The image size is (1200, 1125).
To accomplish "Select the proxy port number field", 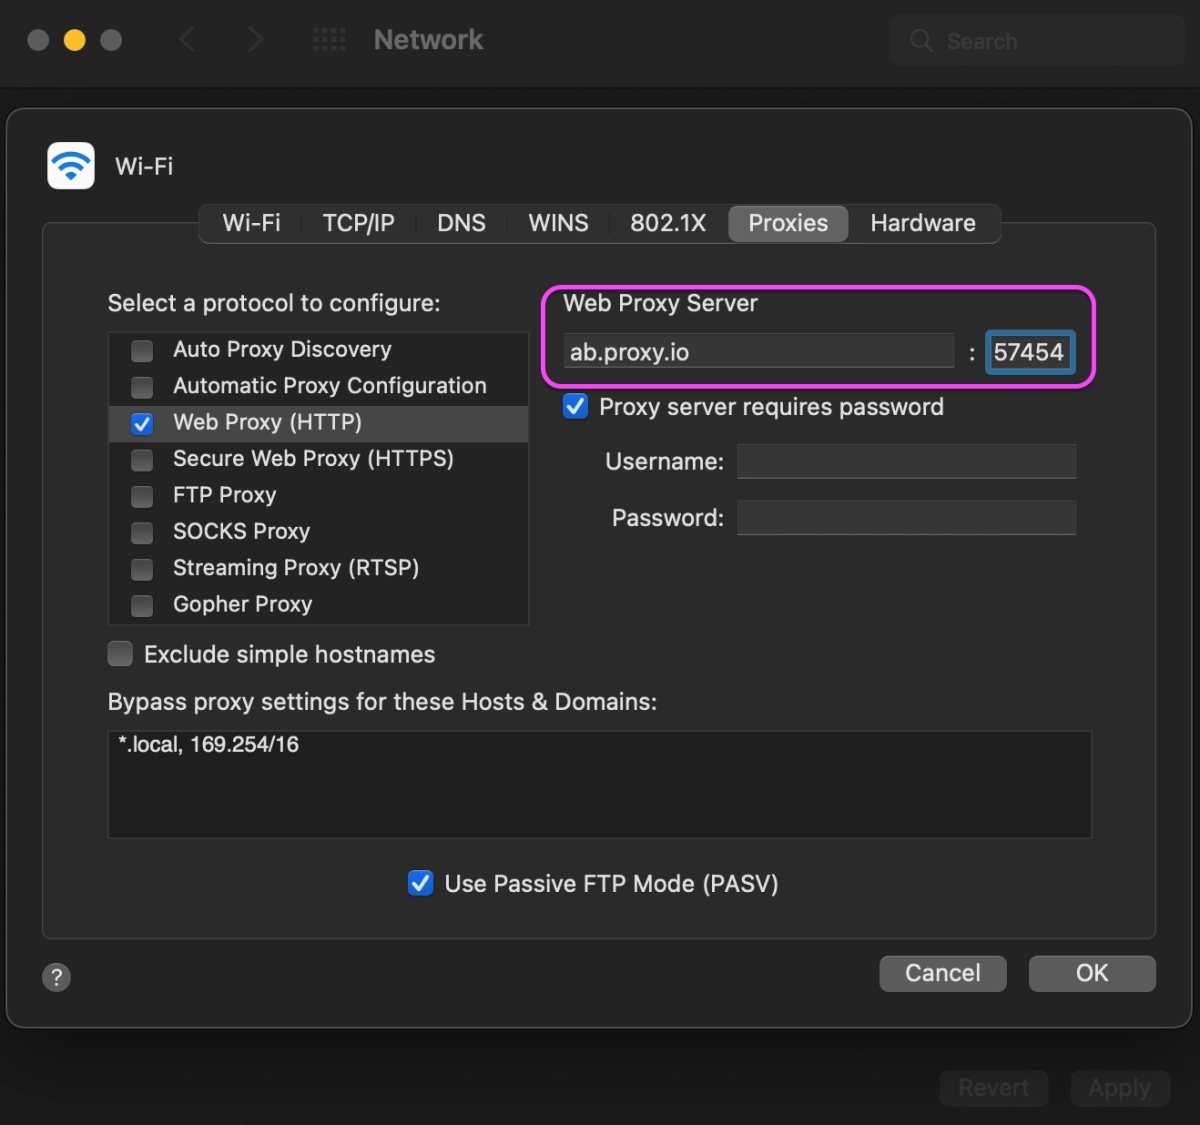I will [x=1029, y=351].
